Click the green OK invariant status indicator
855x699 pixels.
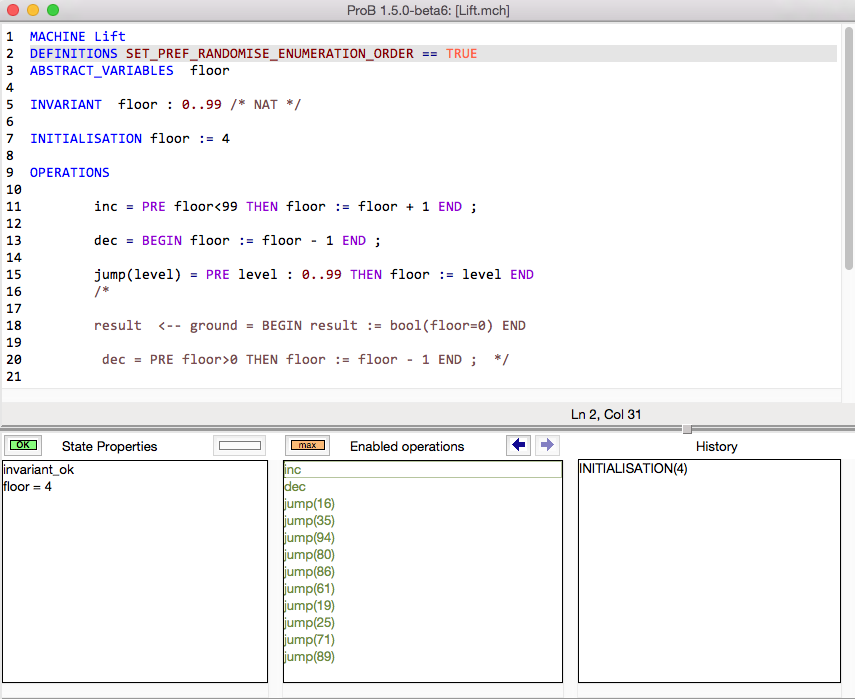pyautogui.click(x=21, y=445)
